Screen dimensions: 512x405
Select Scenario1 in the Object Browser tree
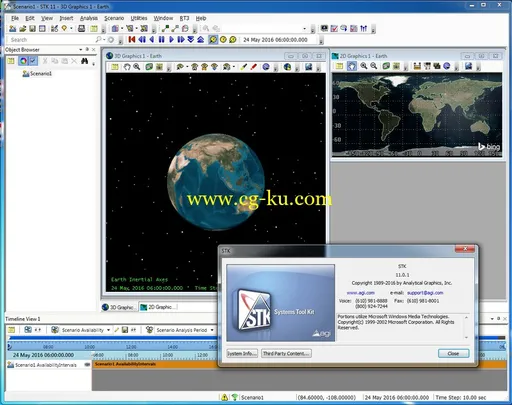(x=37, y=74)
